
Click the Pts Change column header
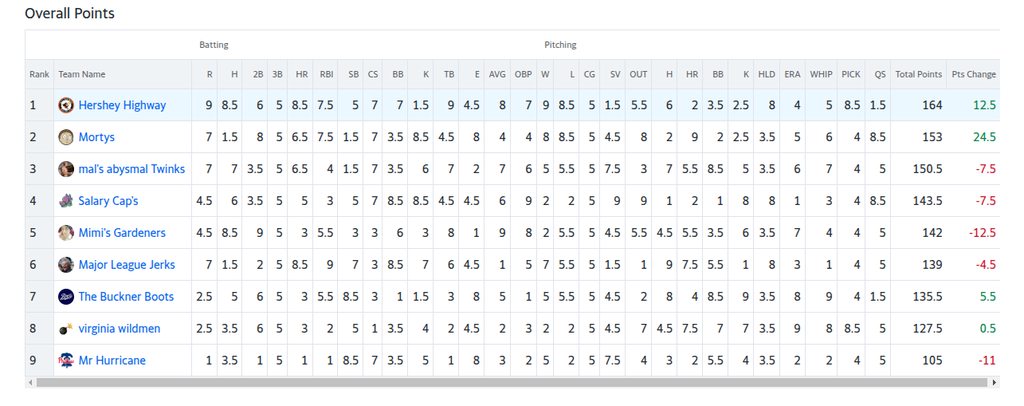973,74
